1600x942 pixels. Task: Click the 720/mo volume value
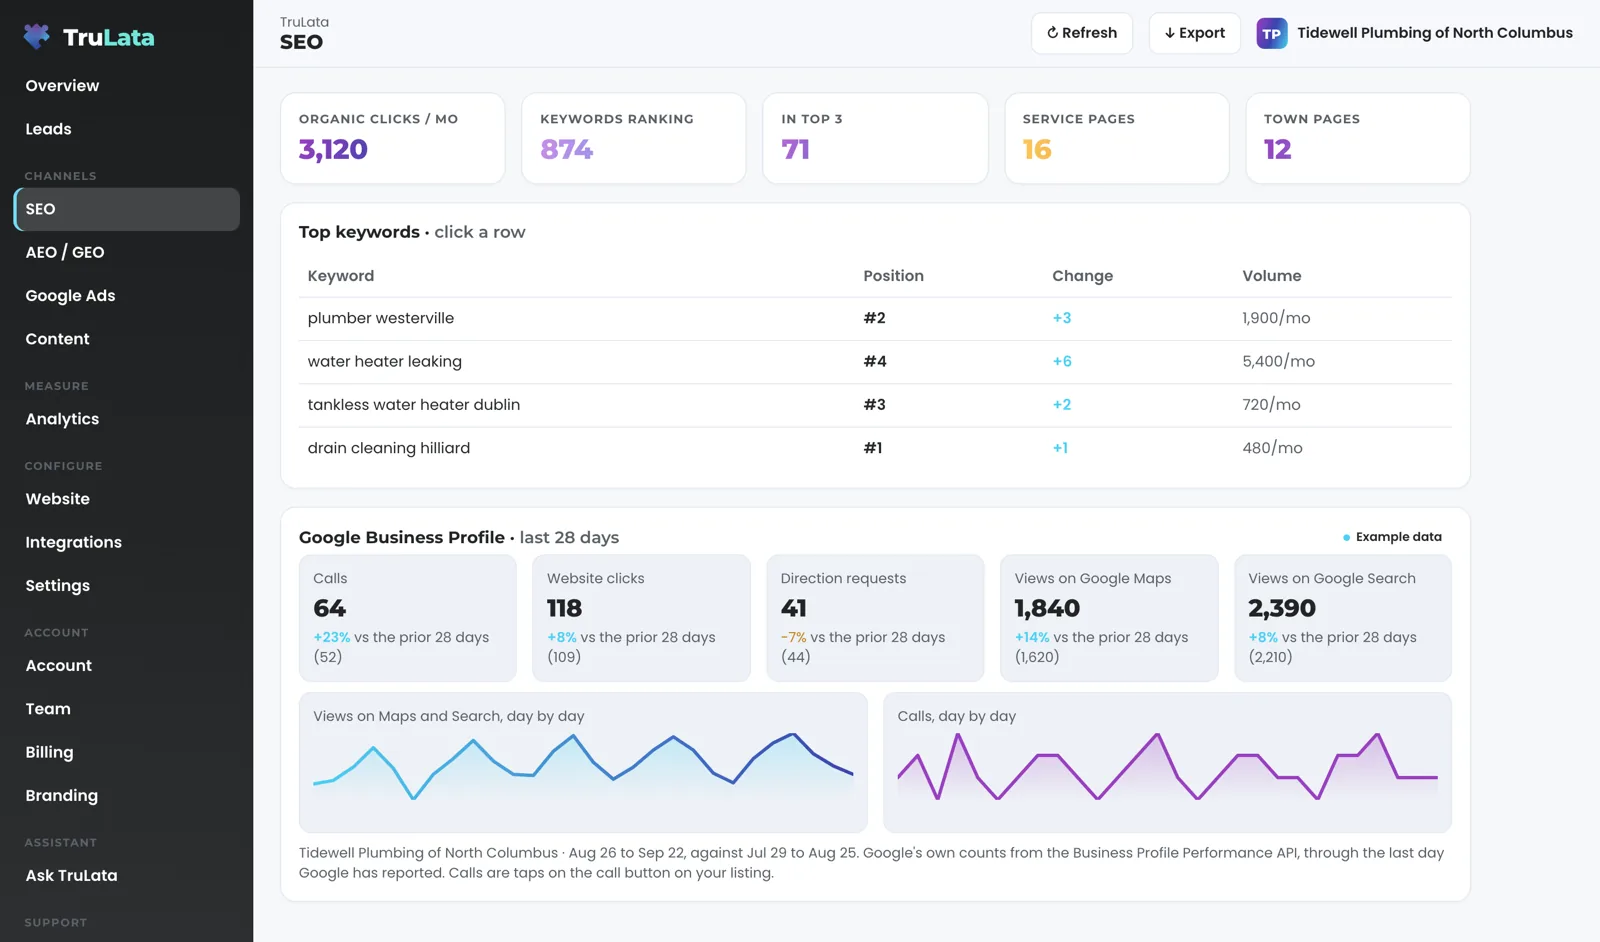[x=1271, y=405]
